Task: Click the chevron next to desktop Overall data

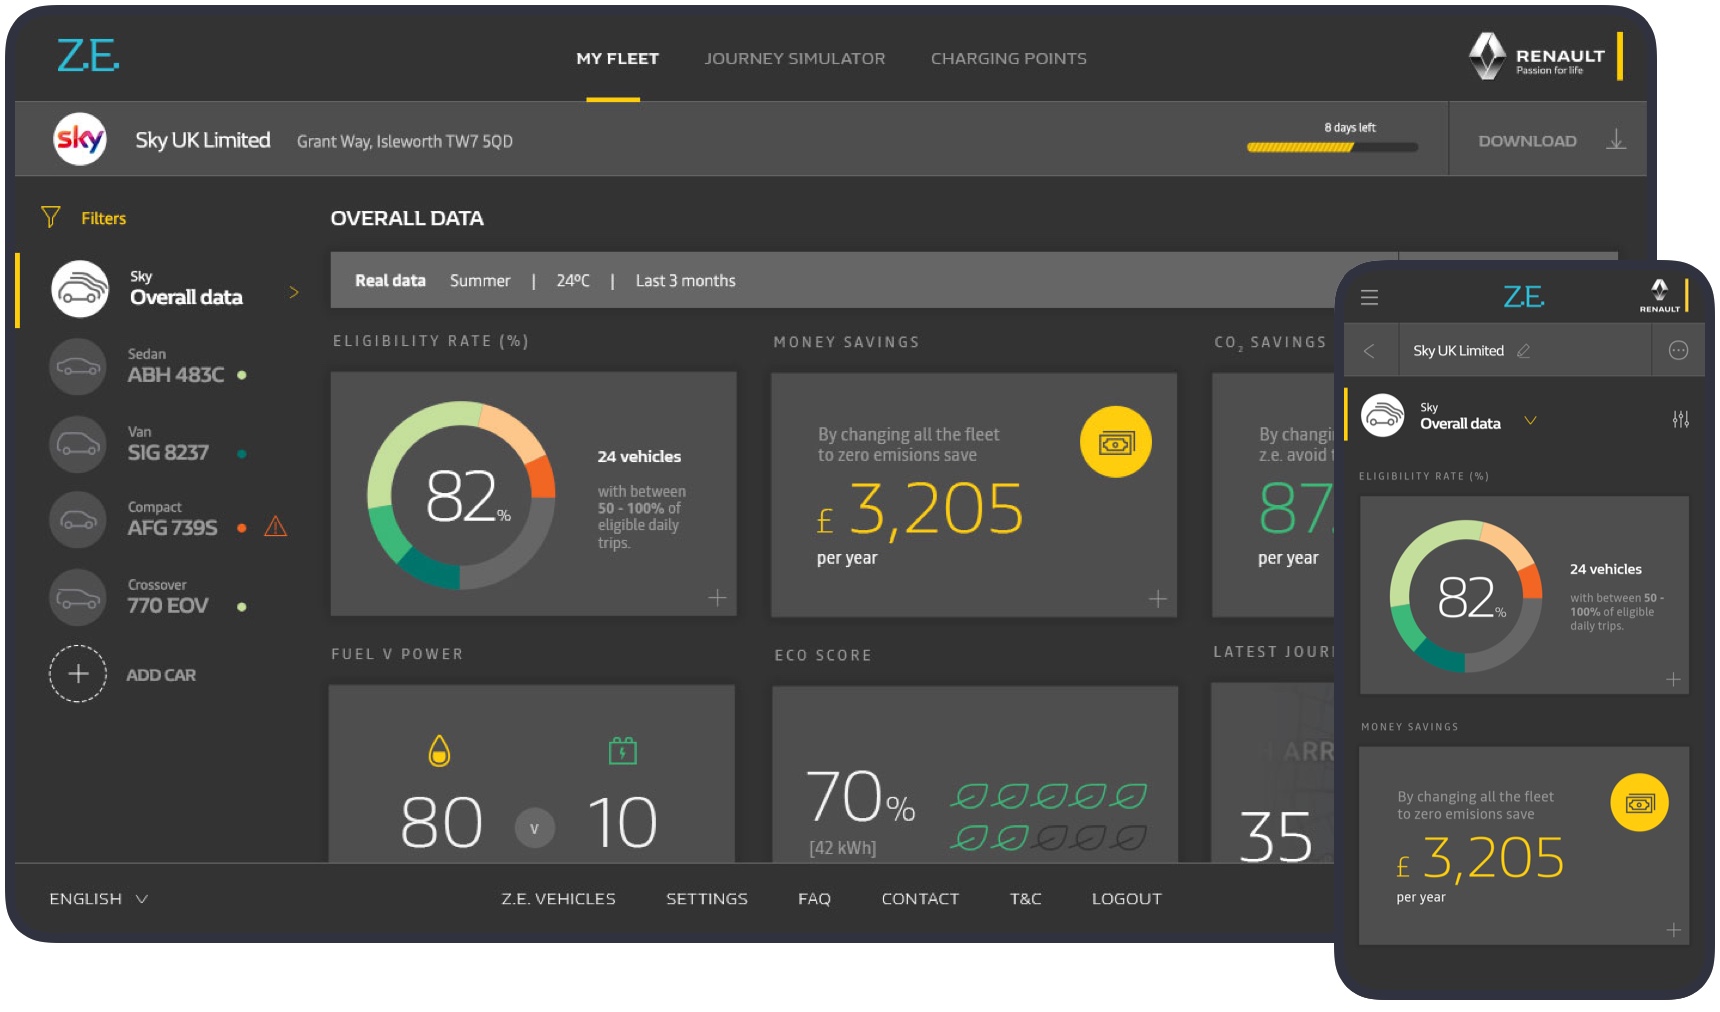Action: [294, 292]
